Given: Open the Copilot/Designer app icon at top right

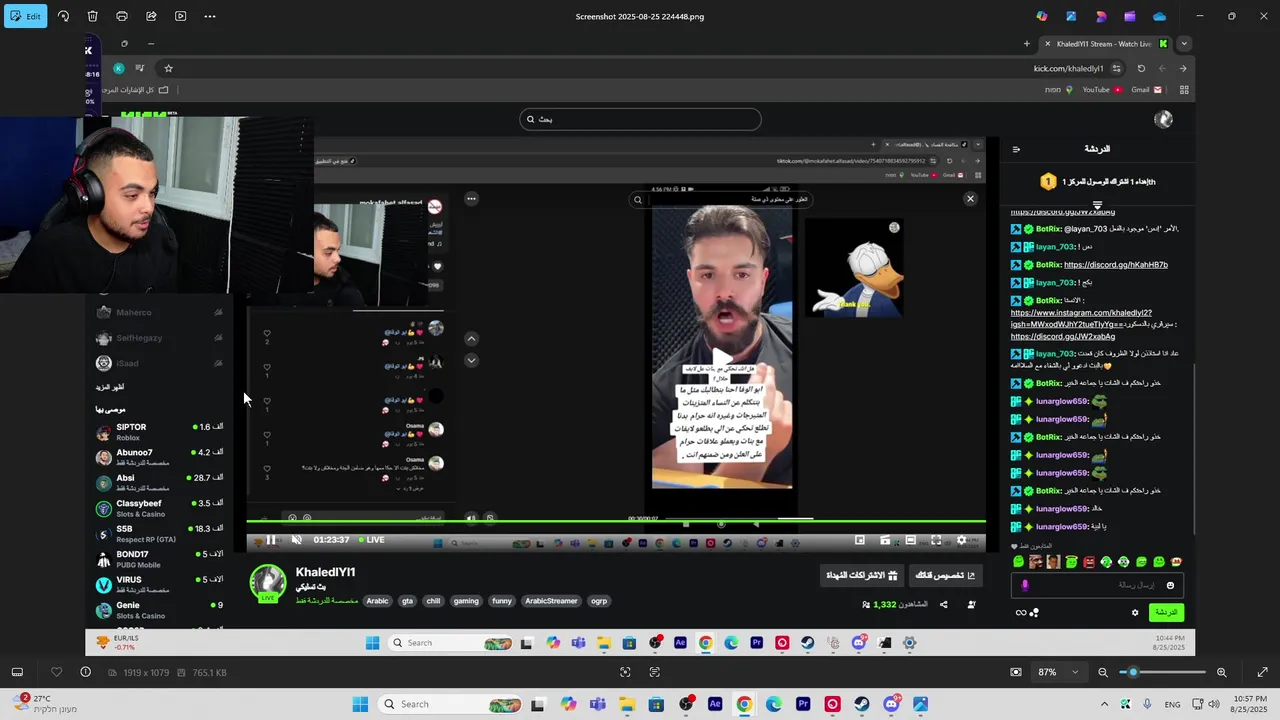Looking at the screenshot, I should click(x=1042, y=16).
